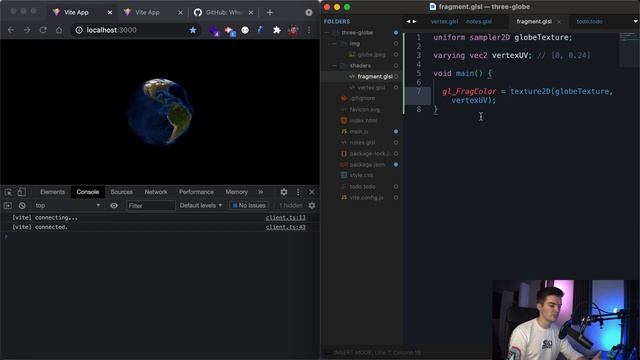Click the console Filter field

[151, 206]
